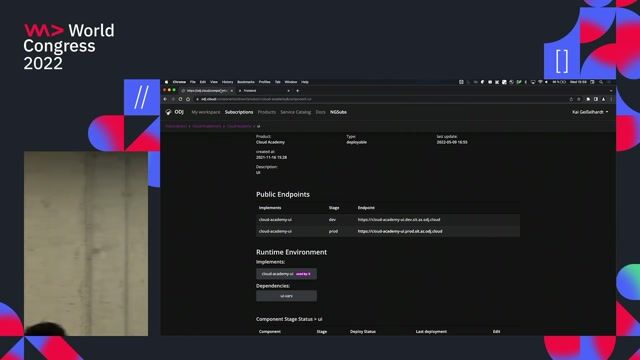Bookmark the page with star icon
The width and height of the screenshot is (640, 360).
[579, 99]
